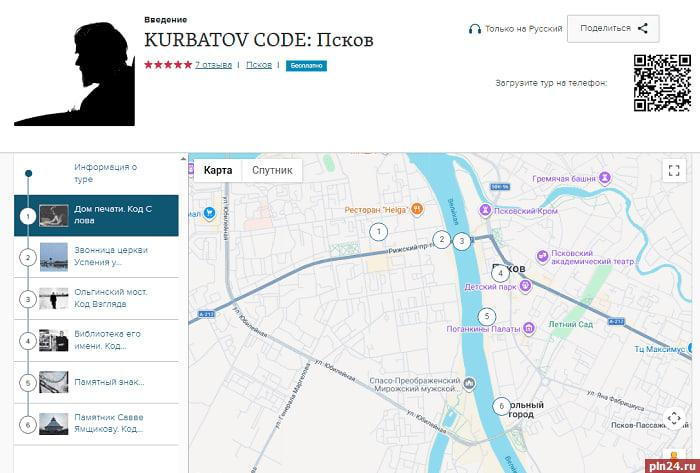
Task: Click the QR code image
Action: click(x=662, y=82)
